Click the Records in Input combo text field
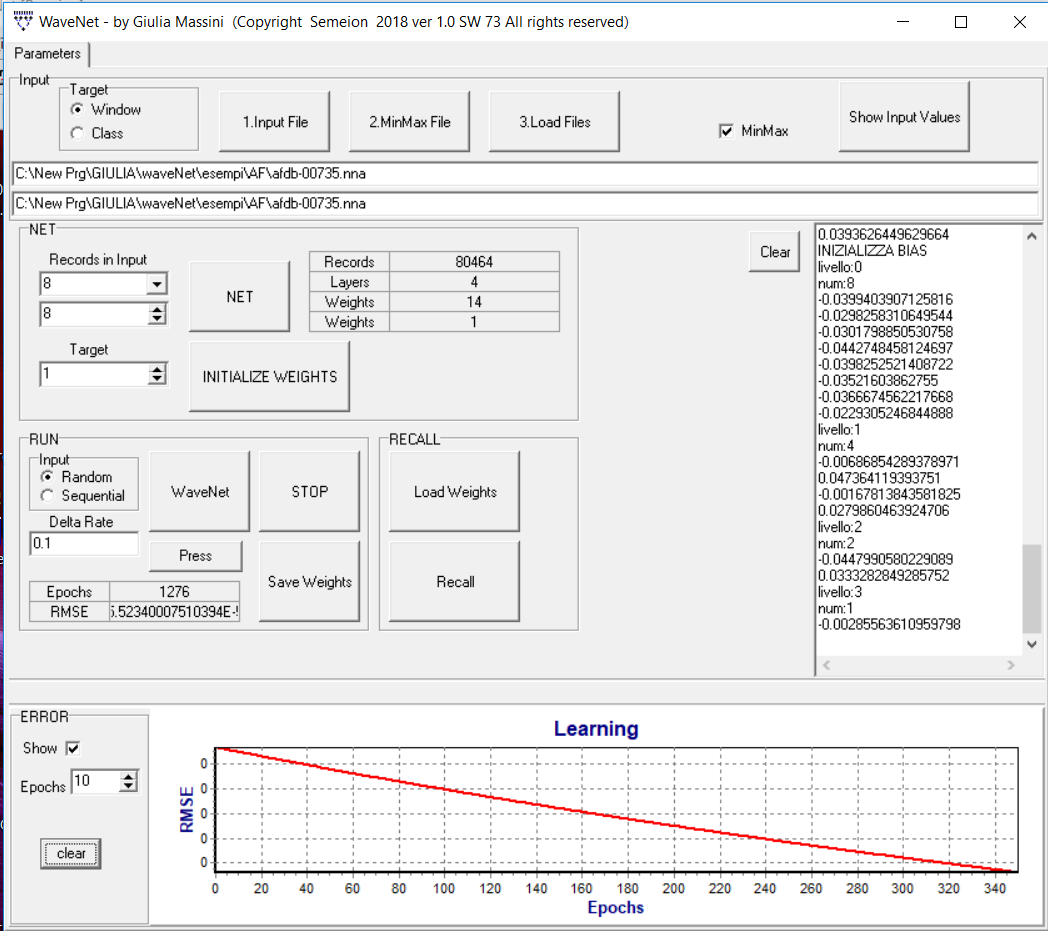This screenshot has height=931, width=1048. point(94,284)
